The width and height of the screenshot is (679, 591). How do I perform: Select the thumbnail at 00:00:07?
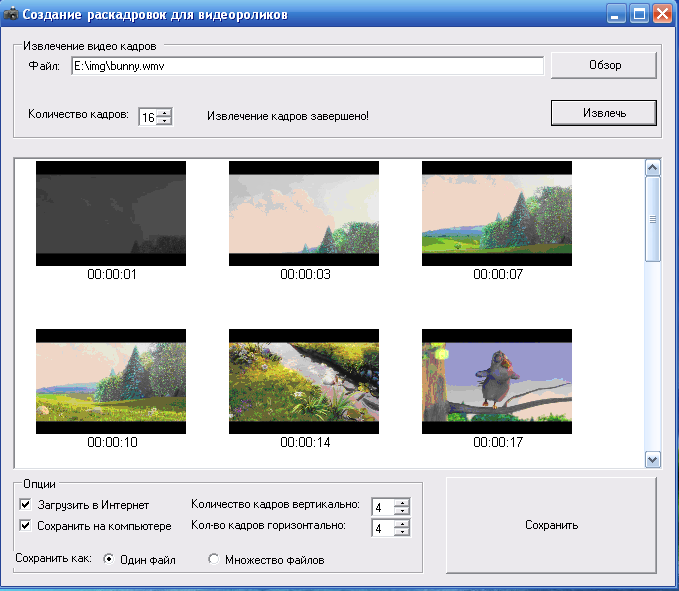[x=497, y=213]
